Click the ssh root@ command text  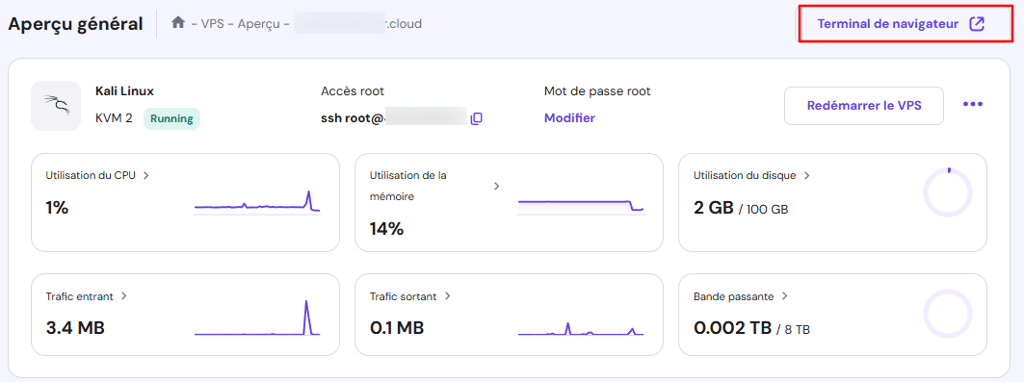coord(353,118)
